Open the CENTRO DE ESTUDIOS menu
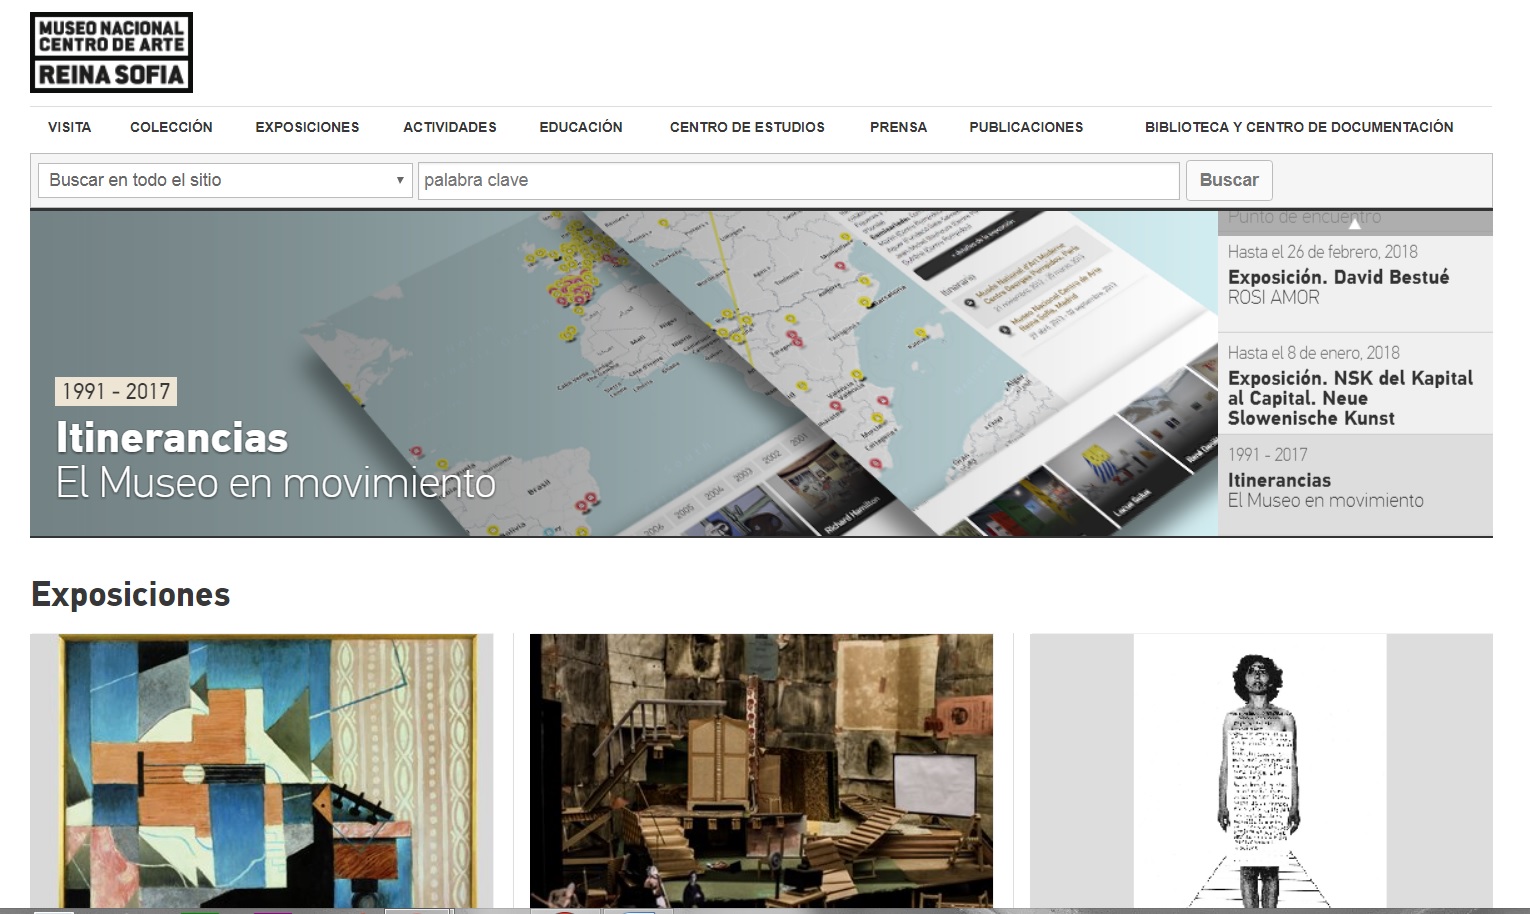Image resolution: width=1530 pixels, height=914 pixels. (x=747, y=127)
